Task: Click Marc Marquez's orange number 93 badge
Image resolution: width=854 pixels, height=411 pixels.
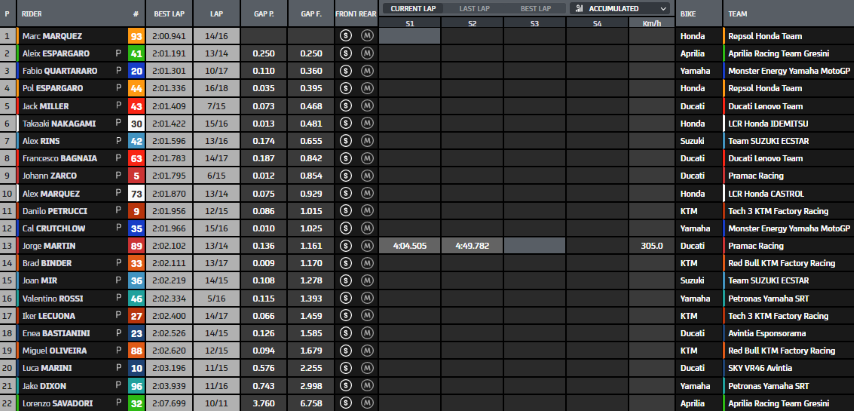Action: (136, 35)
